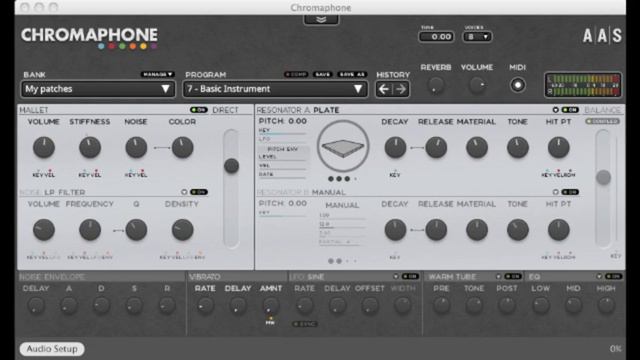The image size is (640, 360).
Task: Click the MIDI activity indicator
Action: [518, 85]
